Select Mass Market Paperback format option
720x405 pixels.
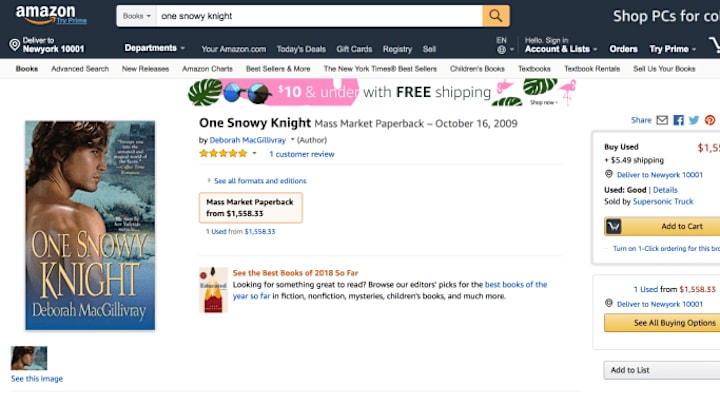tap(251, 208)
